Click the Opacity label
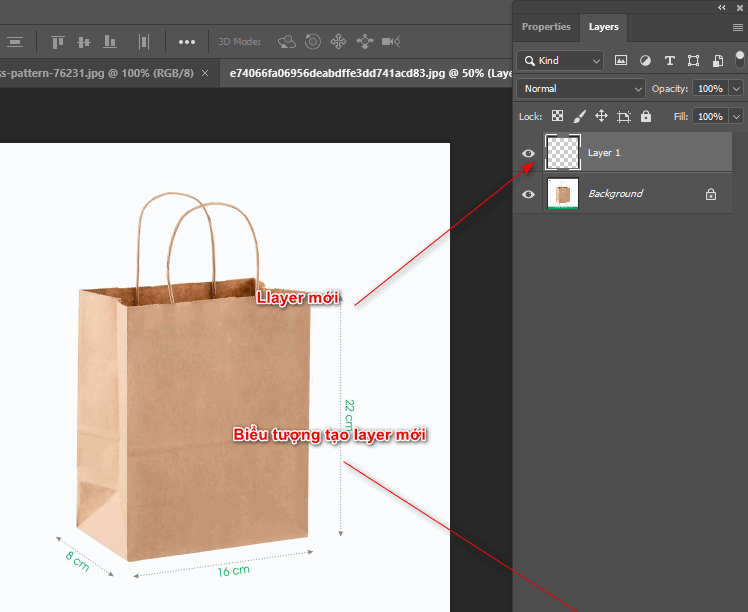The height and width of the screenshot is (612, 748). pos(670,89)
